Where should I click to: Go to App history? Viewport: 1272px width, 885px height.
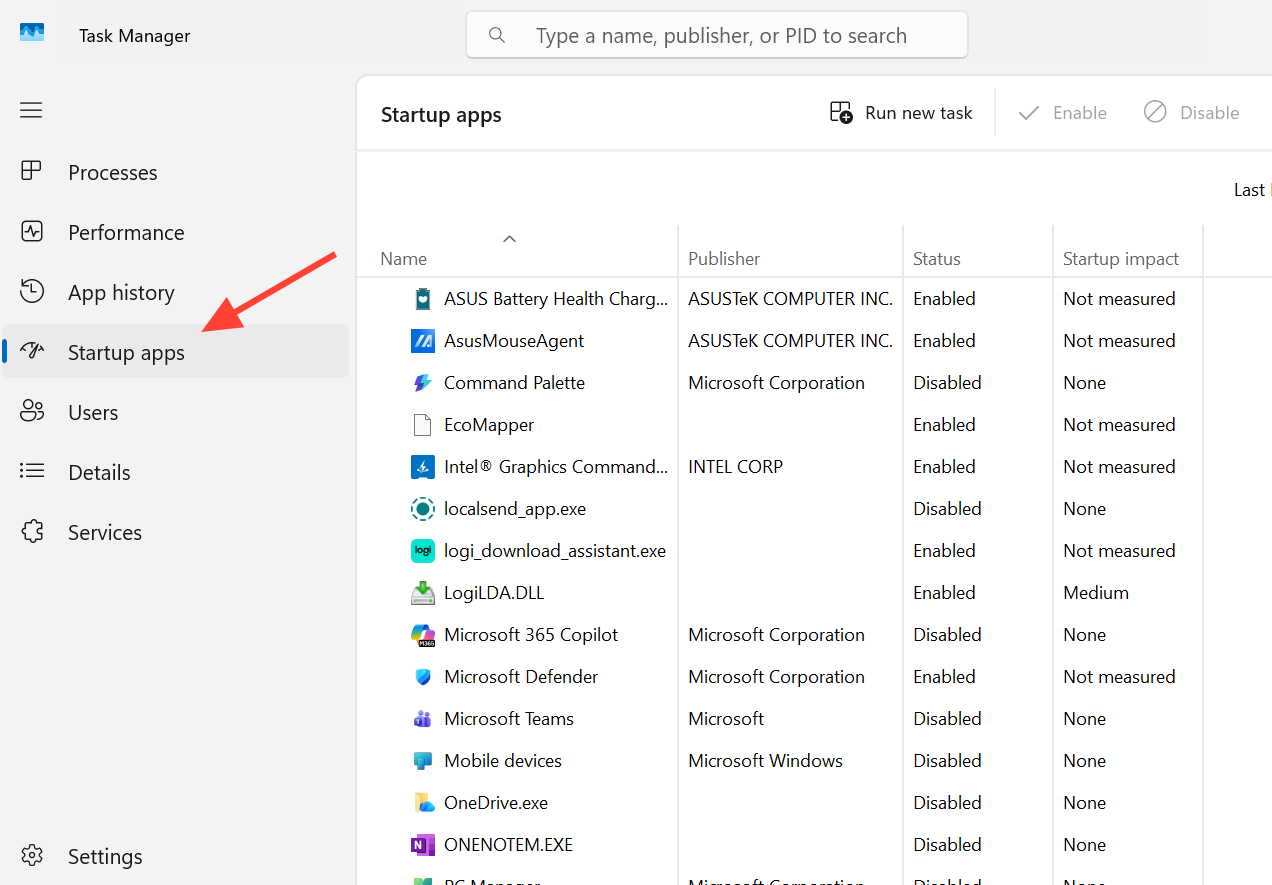tap(175, 292)
